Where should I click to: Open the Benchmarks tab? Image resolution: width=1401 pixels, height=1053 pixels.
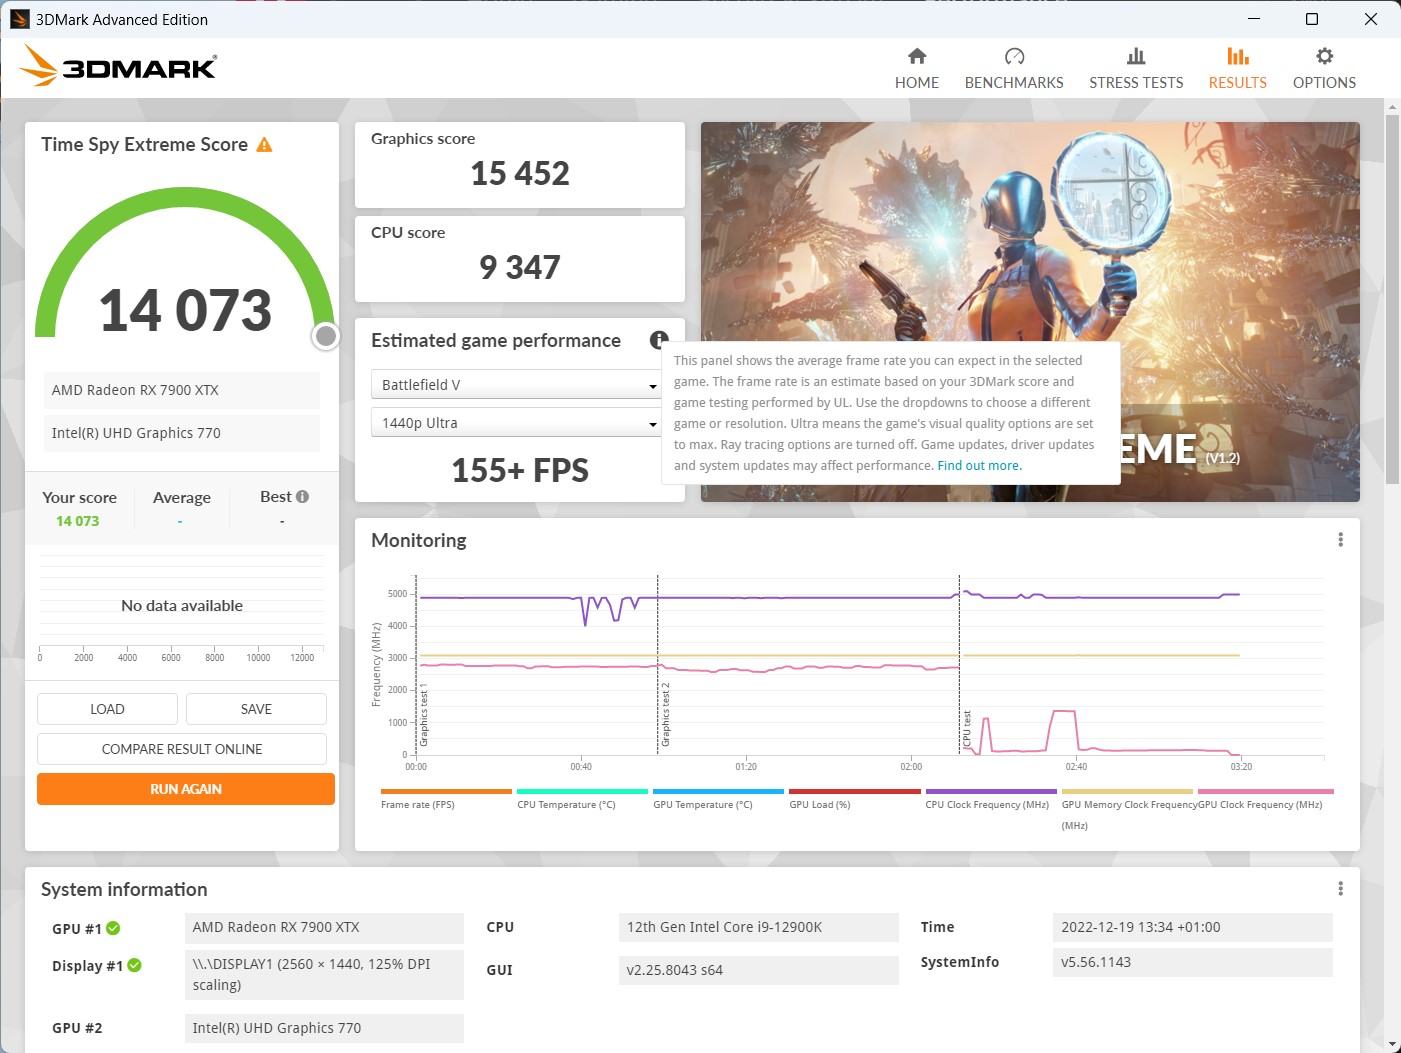[x=1014, y=69]
